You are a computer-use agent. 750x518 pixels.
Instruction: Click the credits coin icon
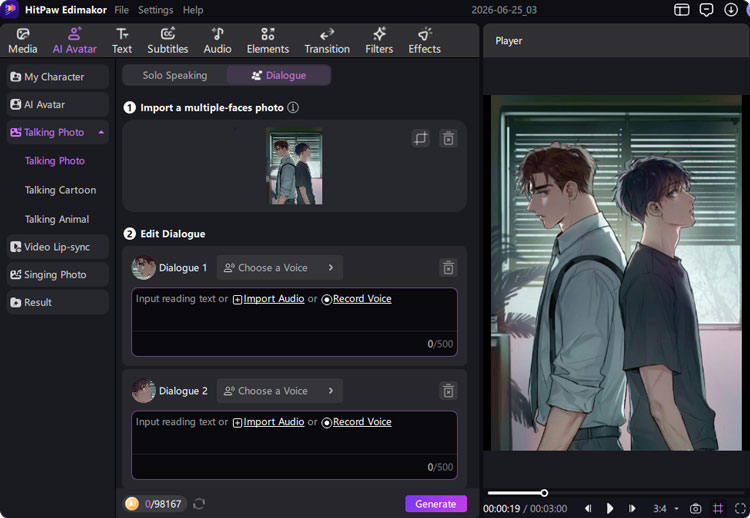pos(132,504)
